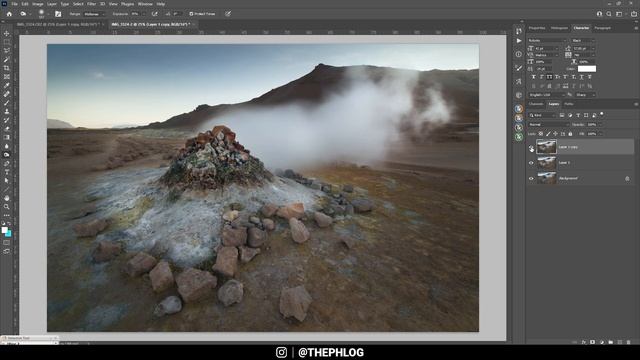The width and height of the screenshot is (640, 360).
Task: Click the Home icon in options bar
Action: click(x=9, y=14)
